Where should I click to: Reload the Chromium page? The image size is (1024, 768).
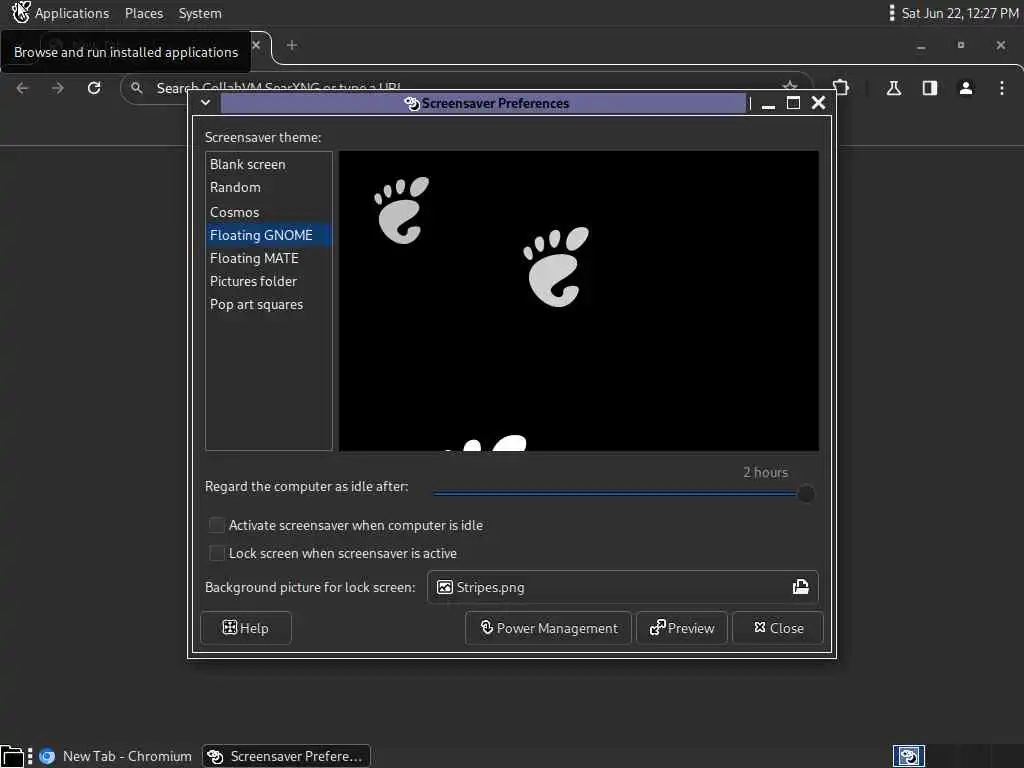coord(94,88)
